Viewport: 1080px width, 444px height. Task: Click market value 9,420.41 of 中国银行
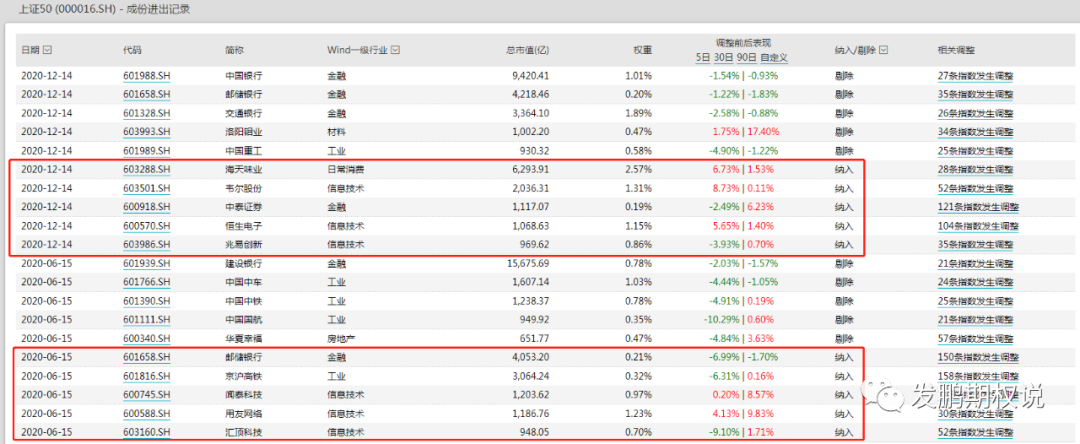[532, 75]
